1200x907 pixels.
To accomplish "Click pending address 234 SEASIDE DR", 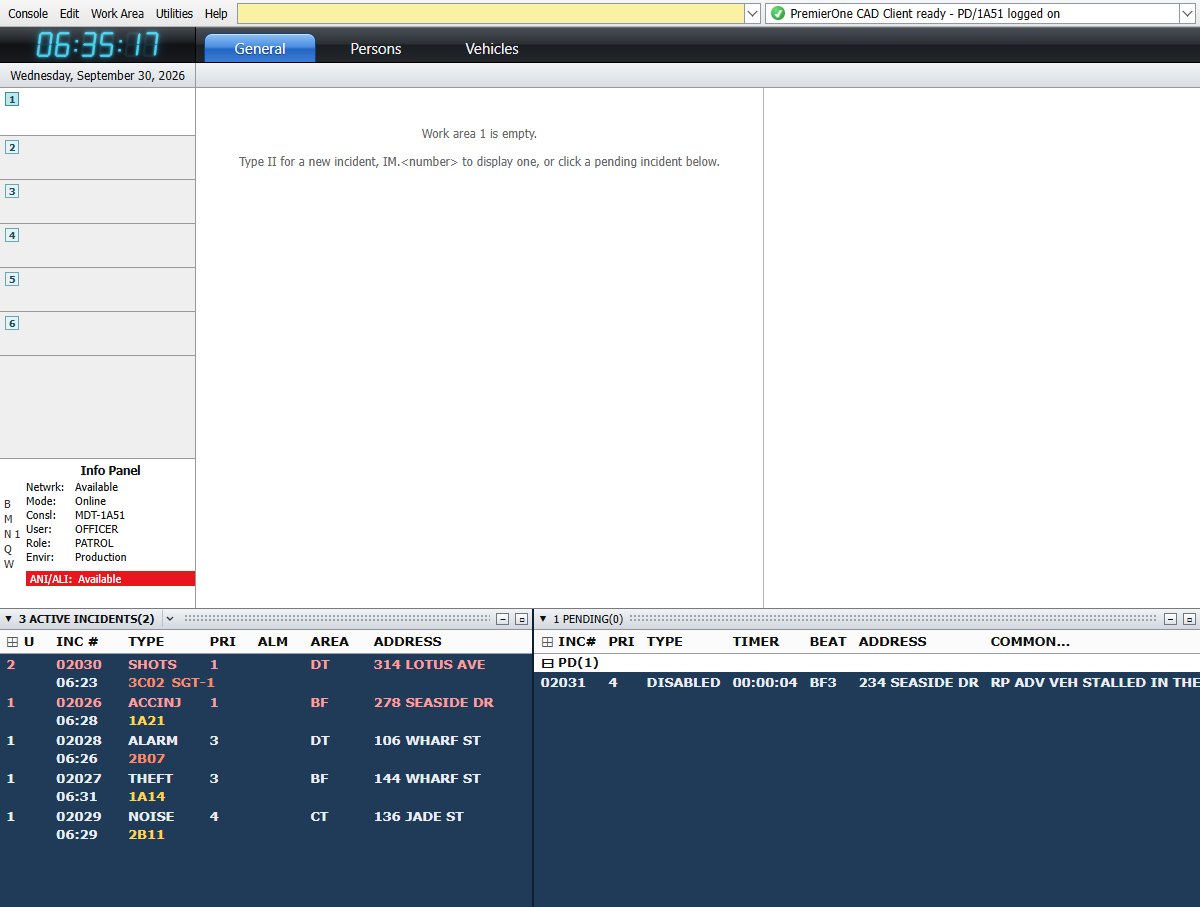I will click(919, 682).
